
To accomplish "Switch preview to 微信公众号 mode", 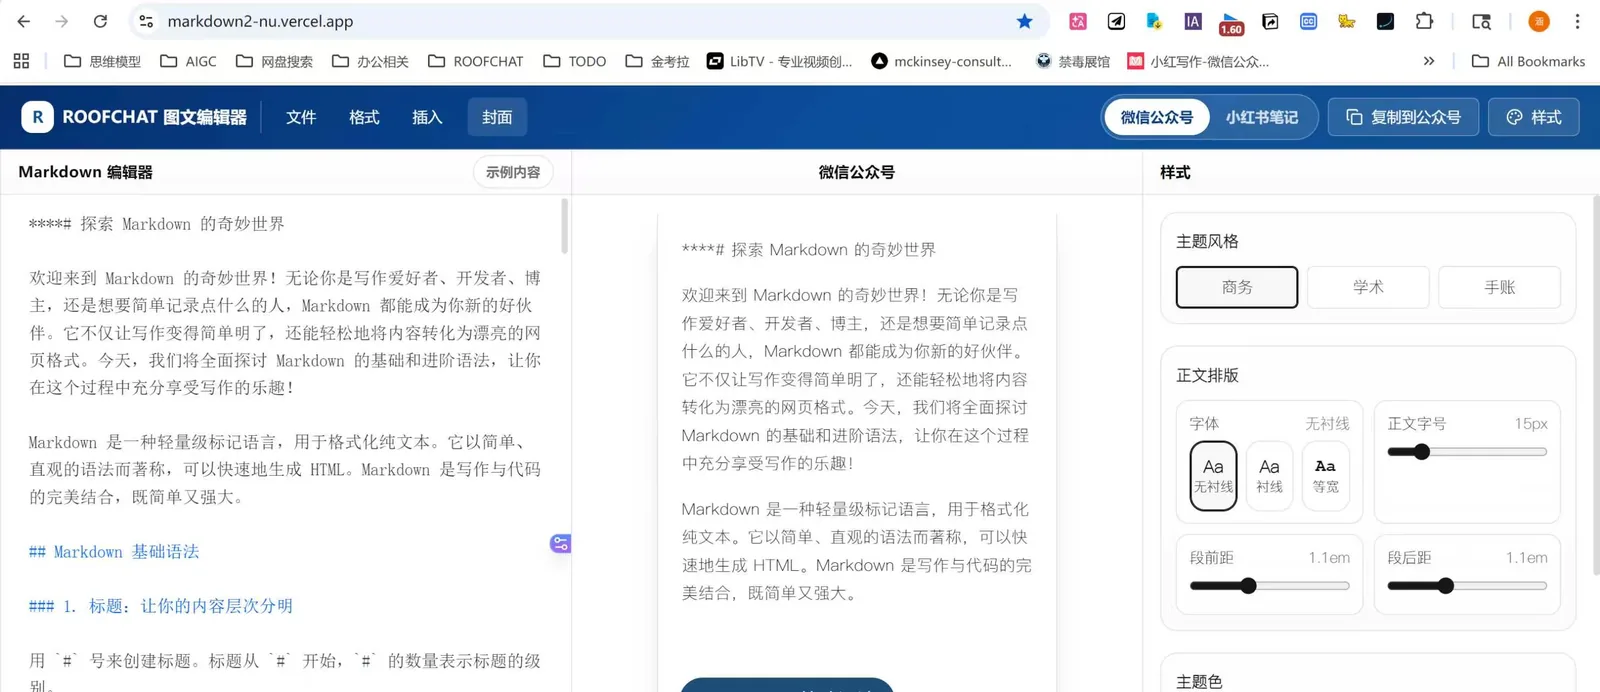I will coord(1157,117).
